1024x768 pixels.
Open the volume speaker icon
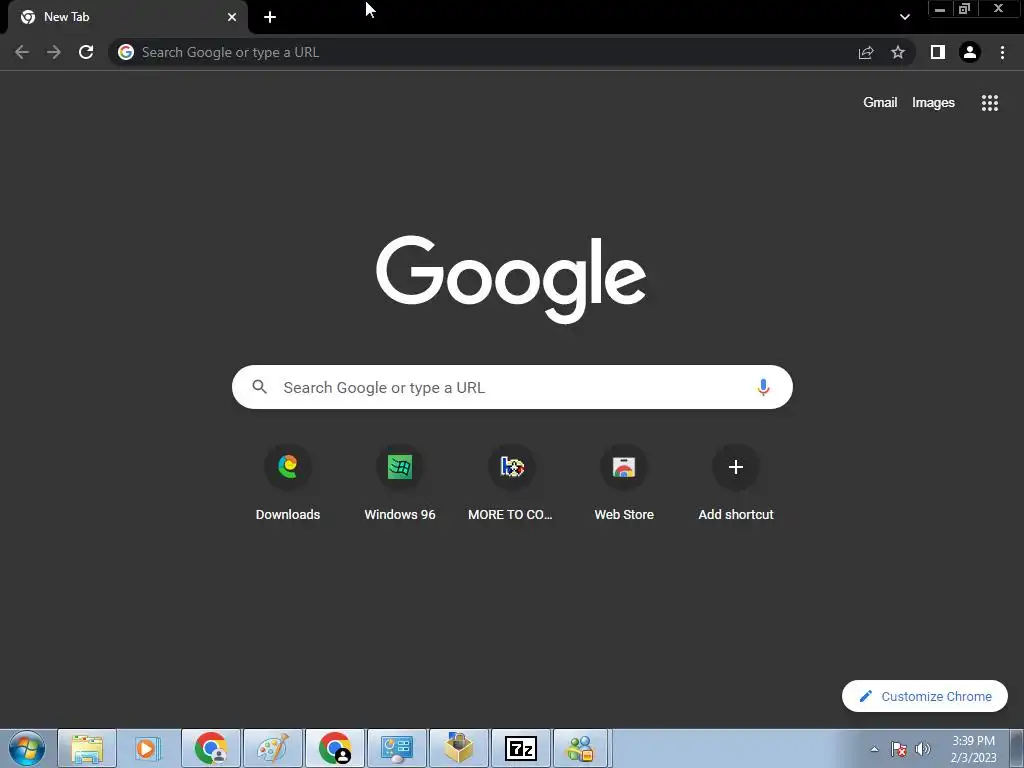[x=923, y=749]
